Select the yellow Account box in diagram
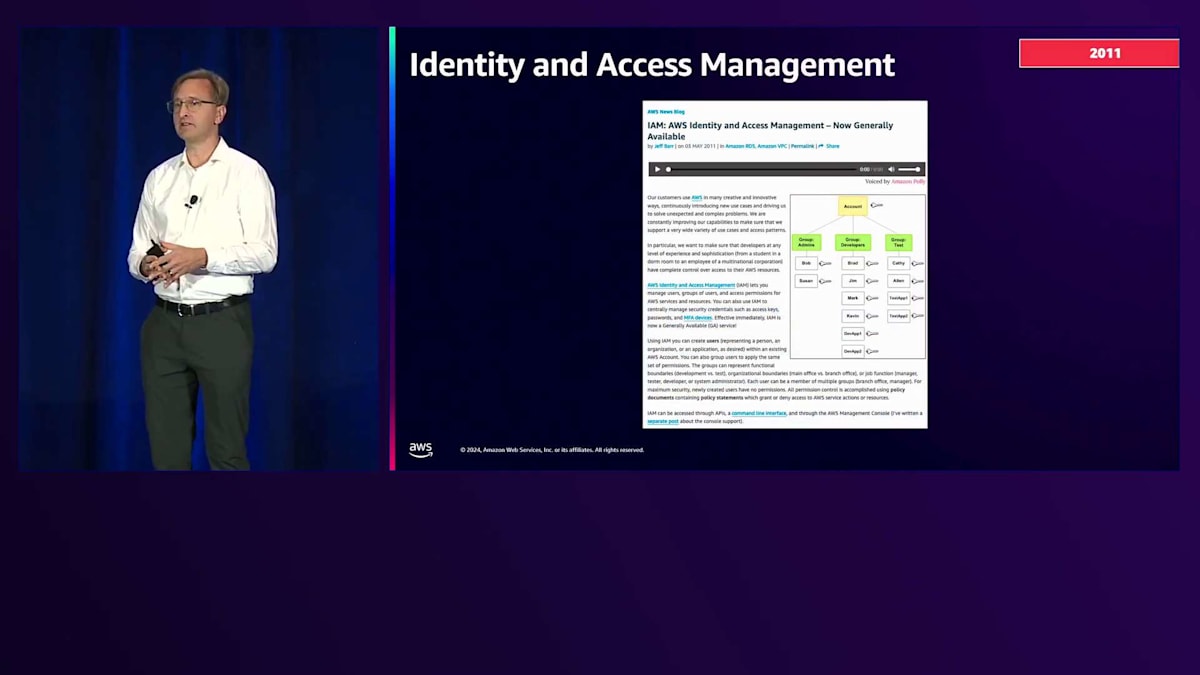Screen dimensions: 1200x675 (853, 206)
